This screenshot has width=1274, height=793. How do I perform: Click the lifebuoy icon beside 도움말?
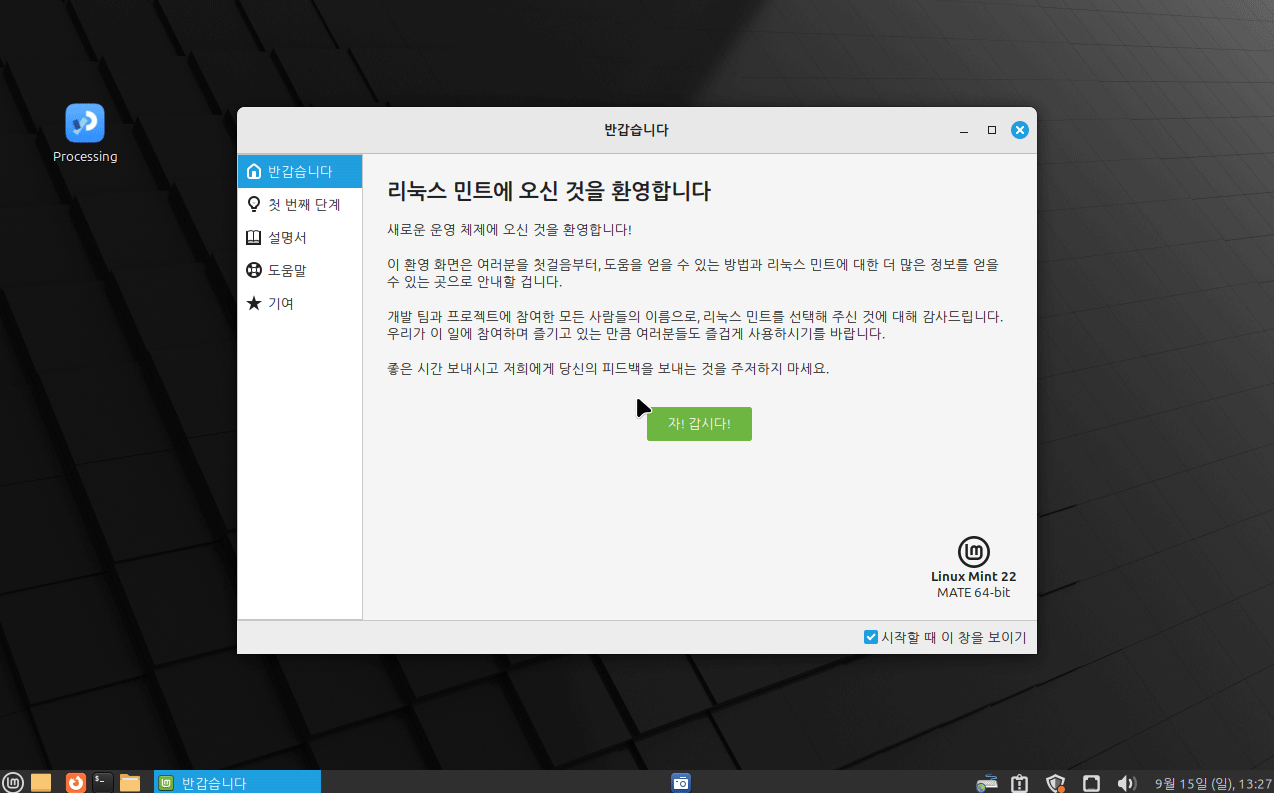pos(254,270)
